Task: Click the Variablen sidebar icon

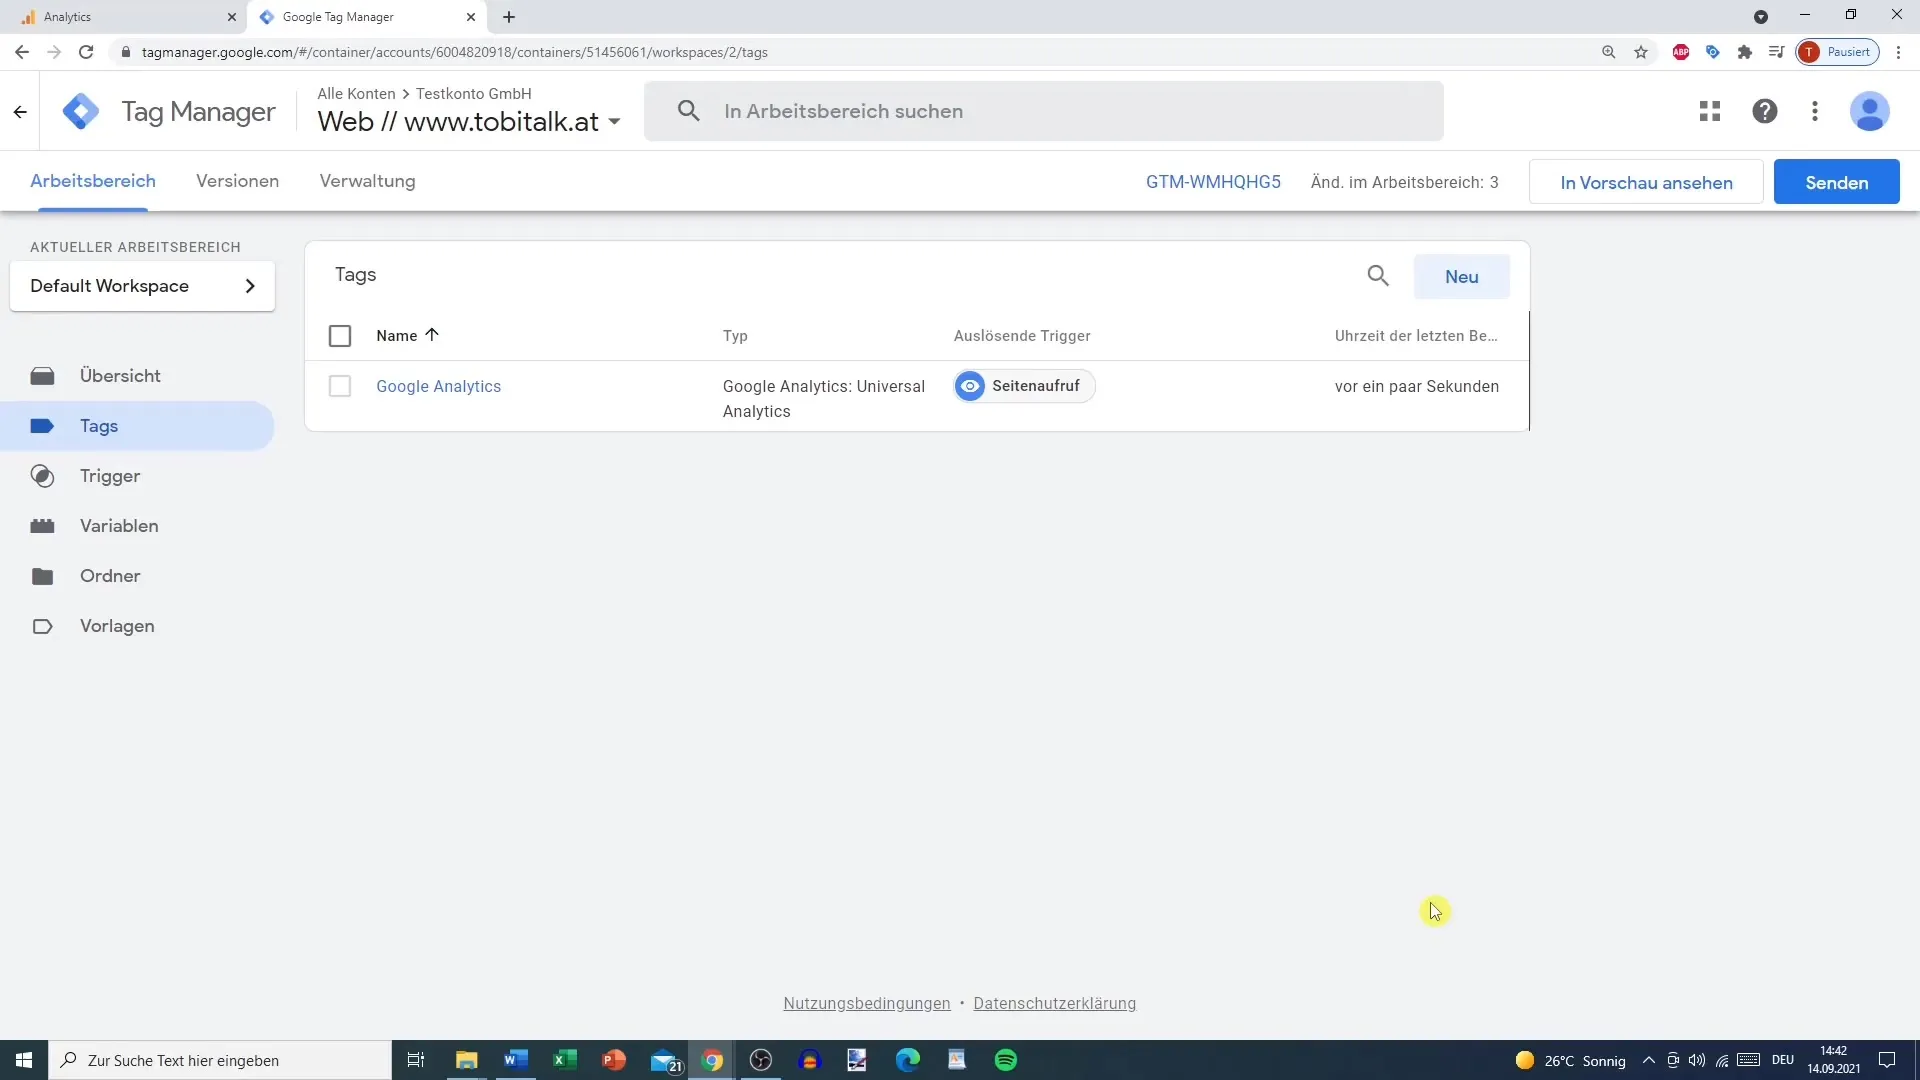Action: pyautogui.click(x=42, y=526)
